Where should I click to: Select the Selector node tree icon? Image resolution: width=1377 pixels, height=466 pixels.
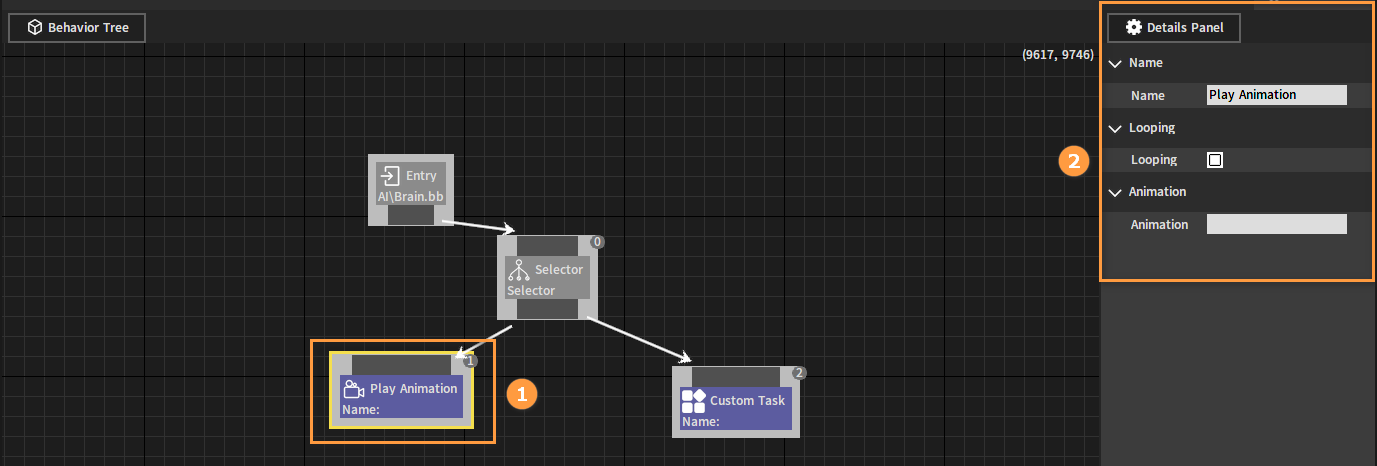518,270
